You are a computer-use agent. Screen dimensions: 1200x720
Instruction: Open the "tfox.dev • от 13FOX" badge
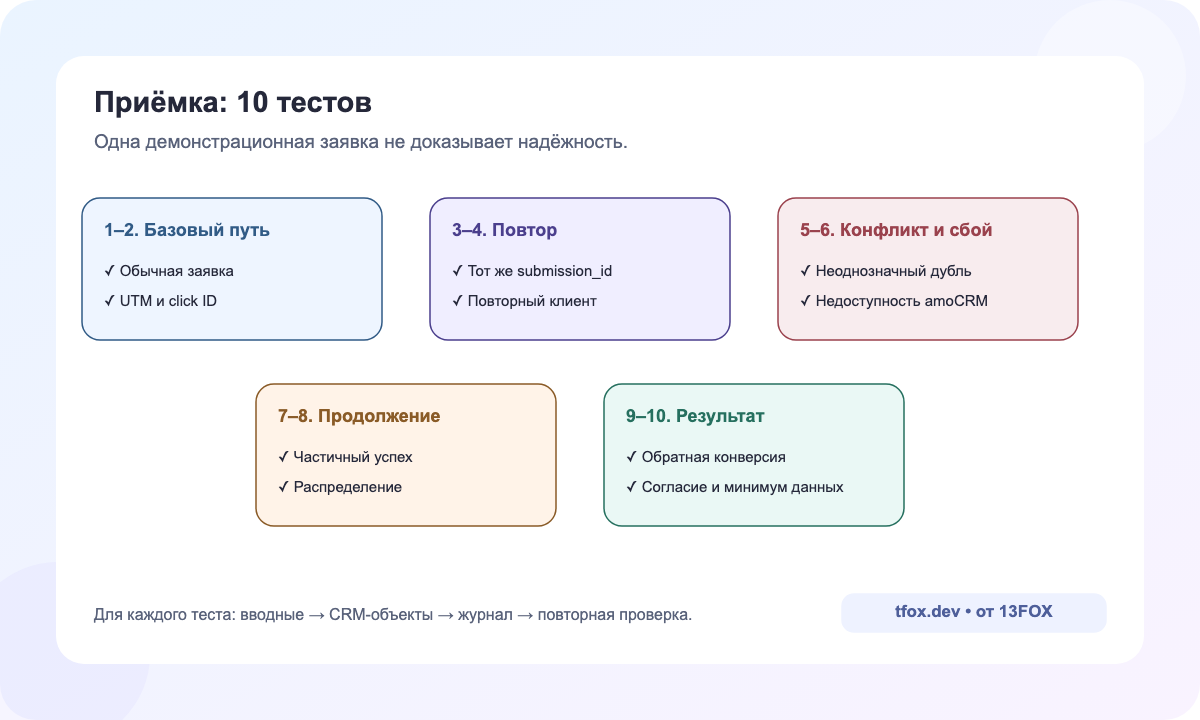(x=974, y=613)
